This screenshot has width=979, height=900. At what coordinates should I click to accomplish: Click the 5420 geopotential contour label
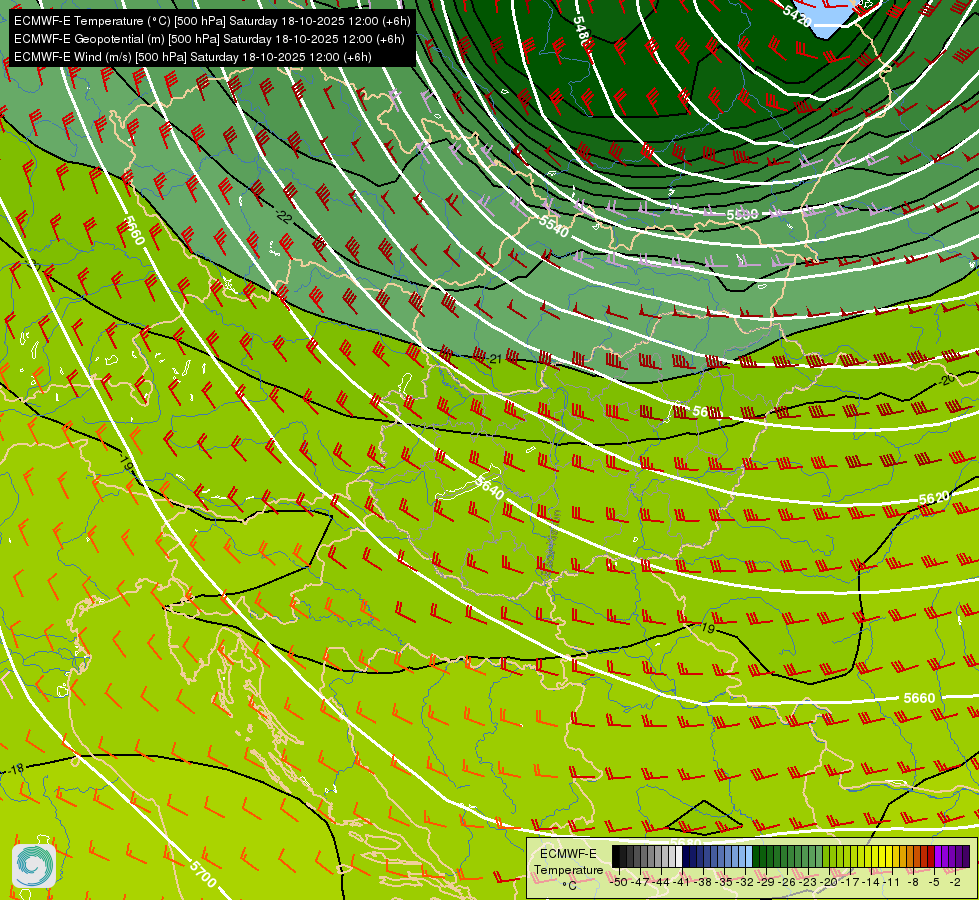point(797,16)
